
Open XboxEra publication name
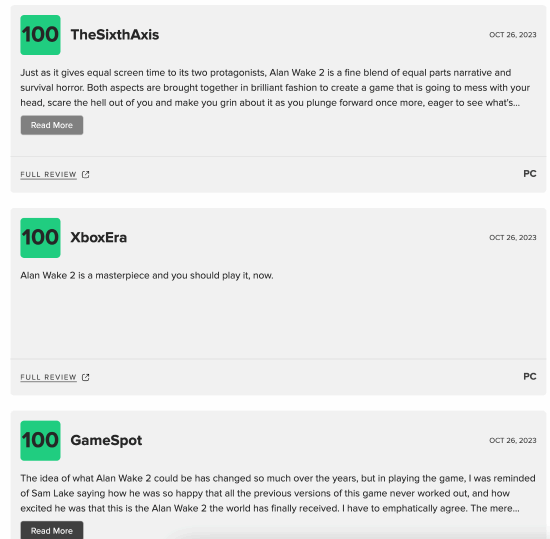pyautogui.click(x=99, y=237)
